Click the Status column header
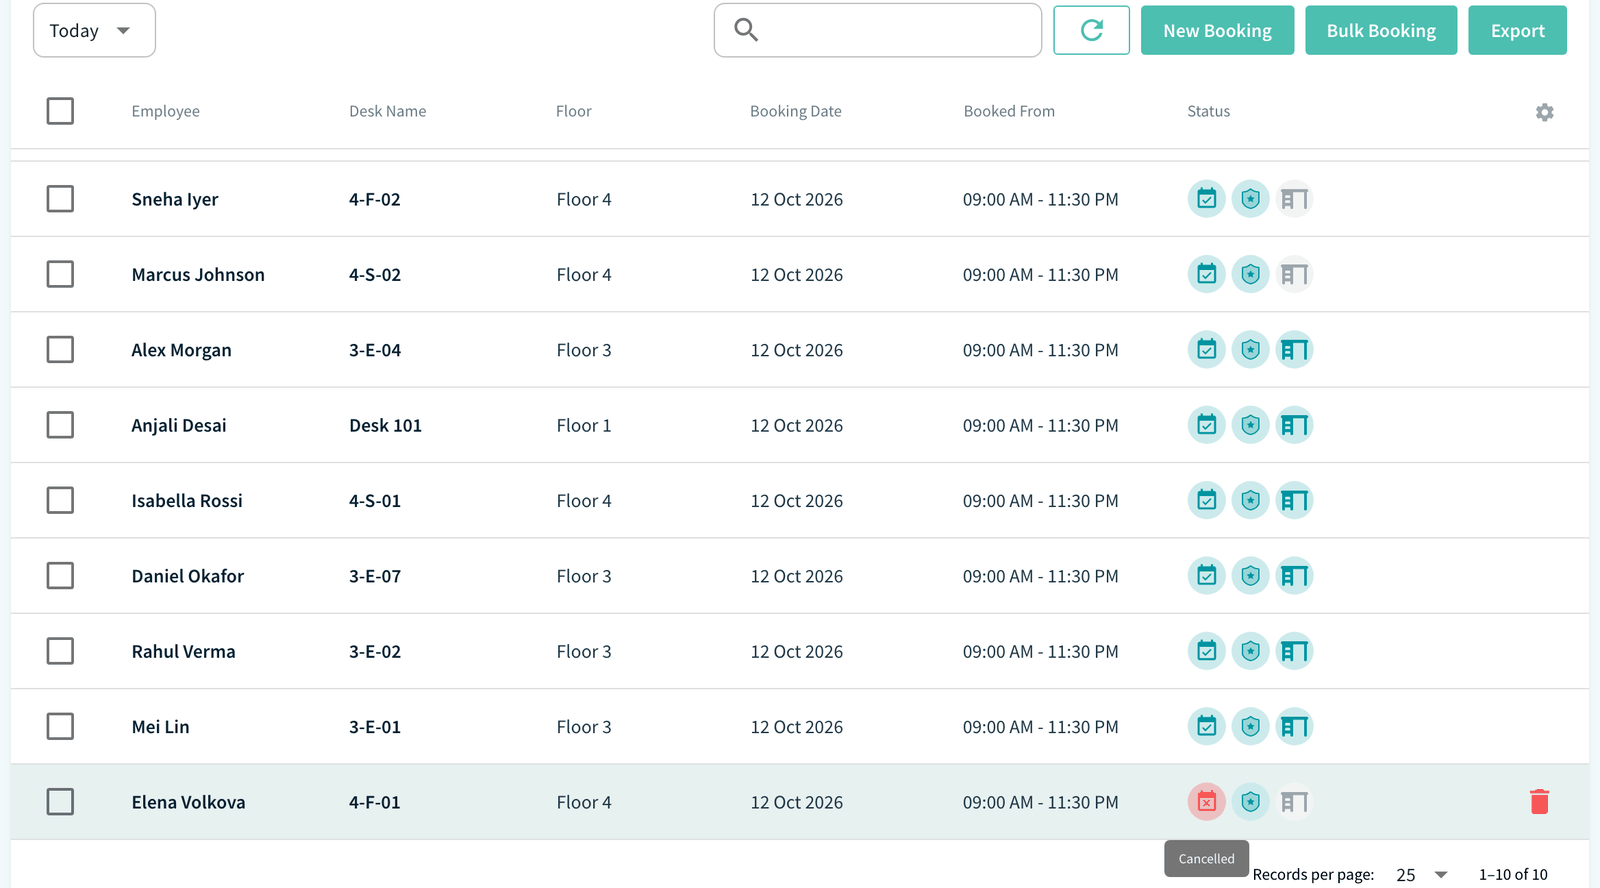Image resolution: width=1600 pixels, height=888 pixels. [1209, 111]
